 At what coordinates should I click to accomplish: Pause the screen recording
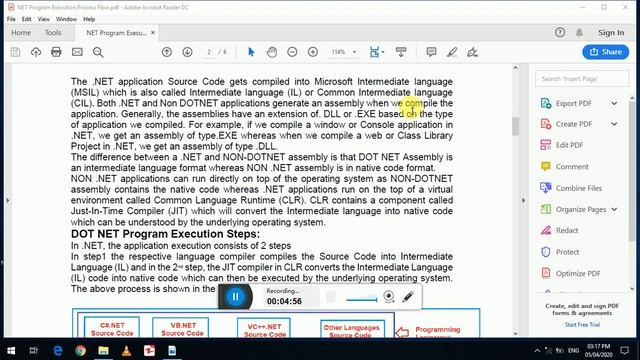pyautogui.click(x=236, y=297)
